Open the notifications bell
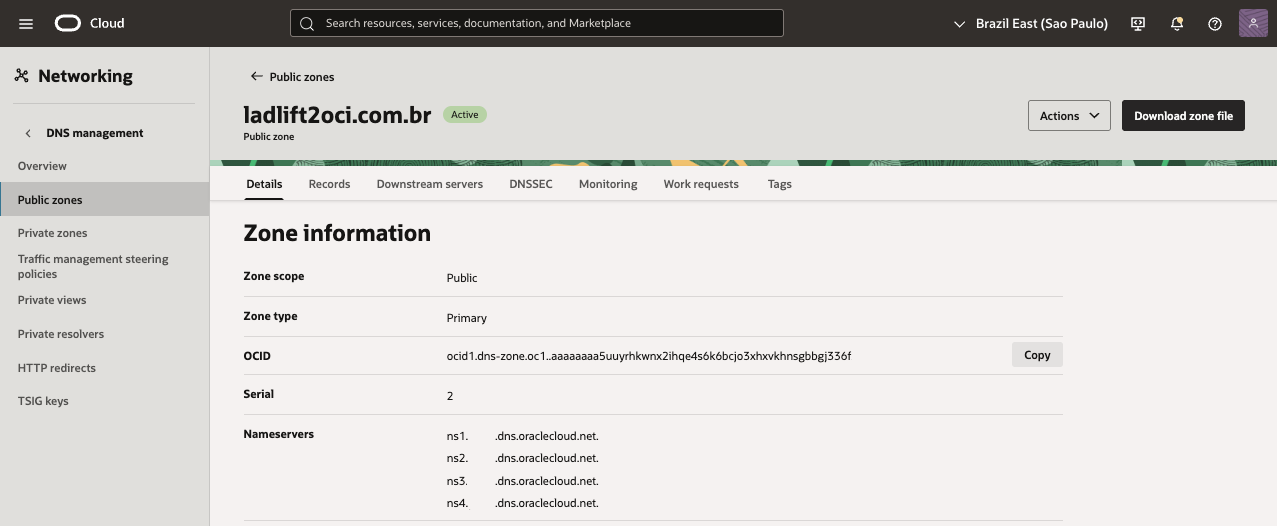 [1177, 23]
